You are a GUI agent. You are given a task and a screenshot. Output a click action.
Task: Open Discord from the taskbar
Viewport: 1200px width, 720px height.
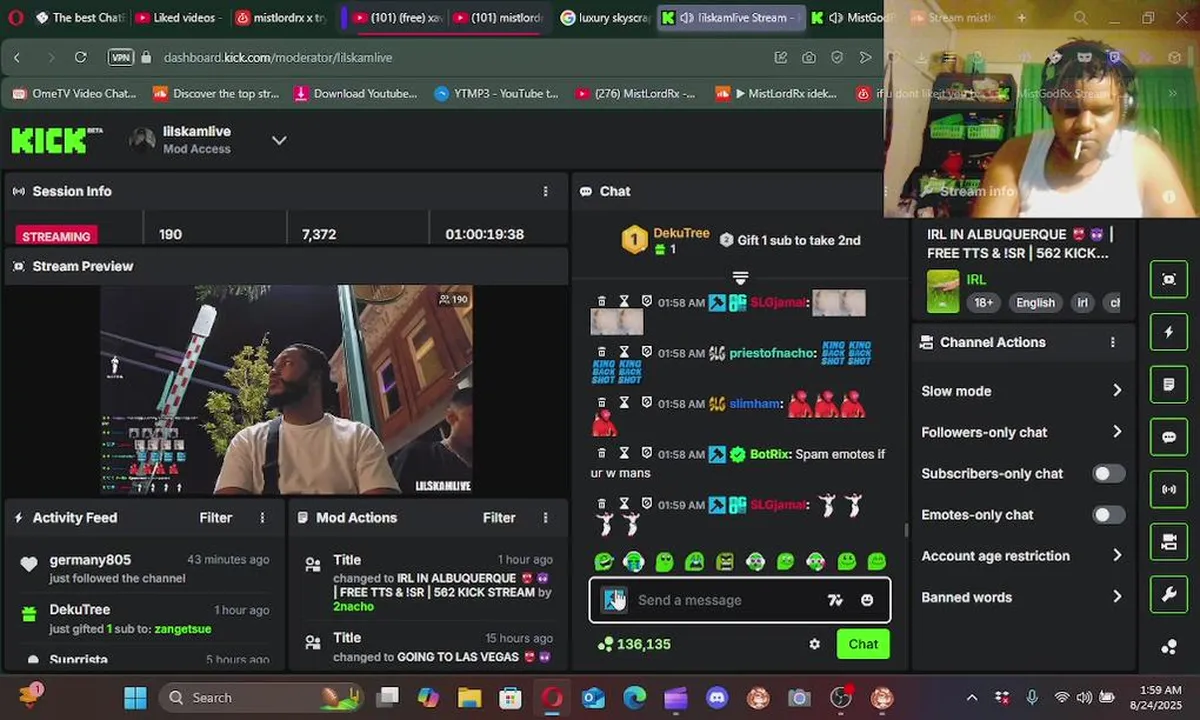[717, 697]
